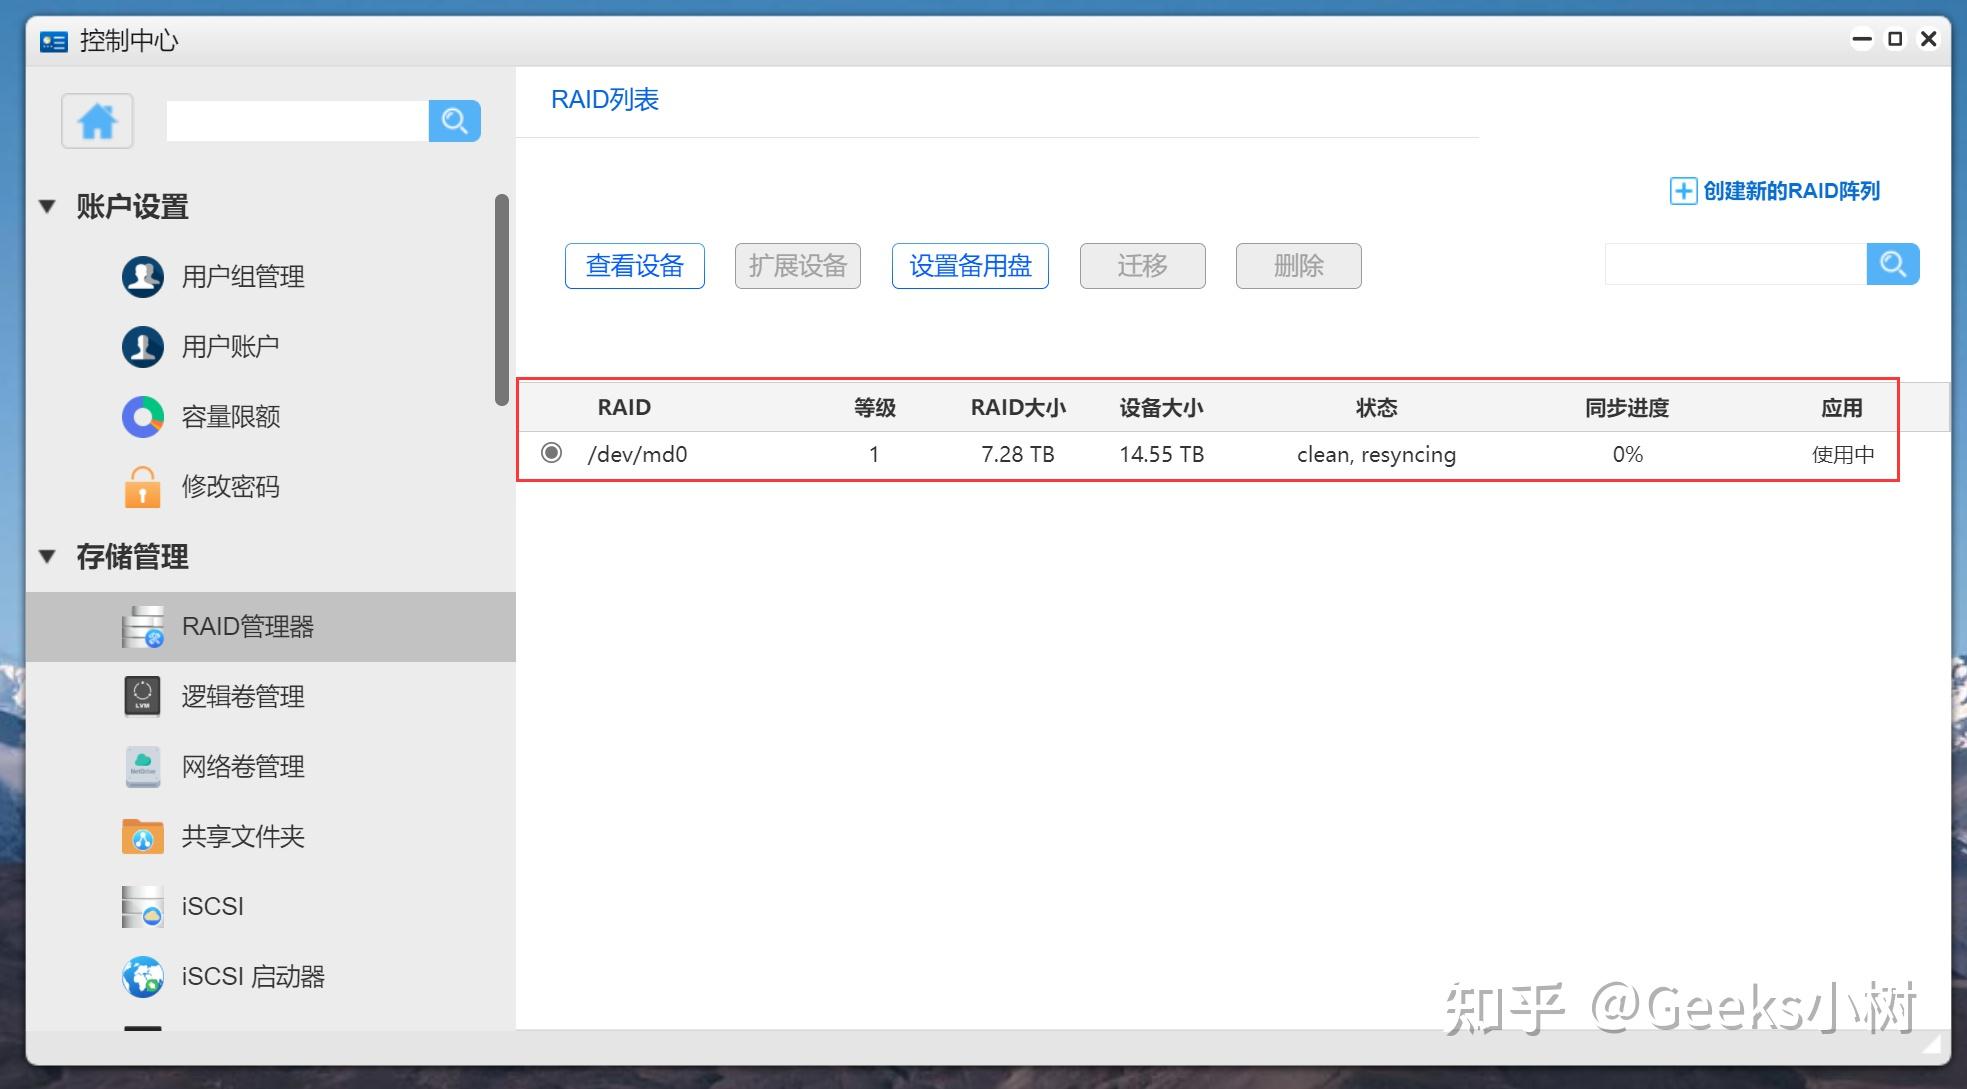Click create new RAID array link
This screenshot has width=1967, height=1089.
coord(1775,191)
